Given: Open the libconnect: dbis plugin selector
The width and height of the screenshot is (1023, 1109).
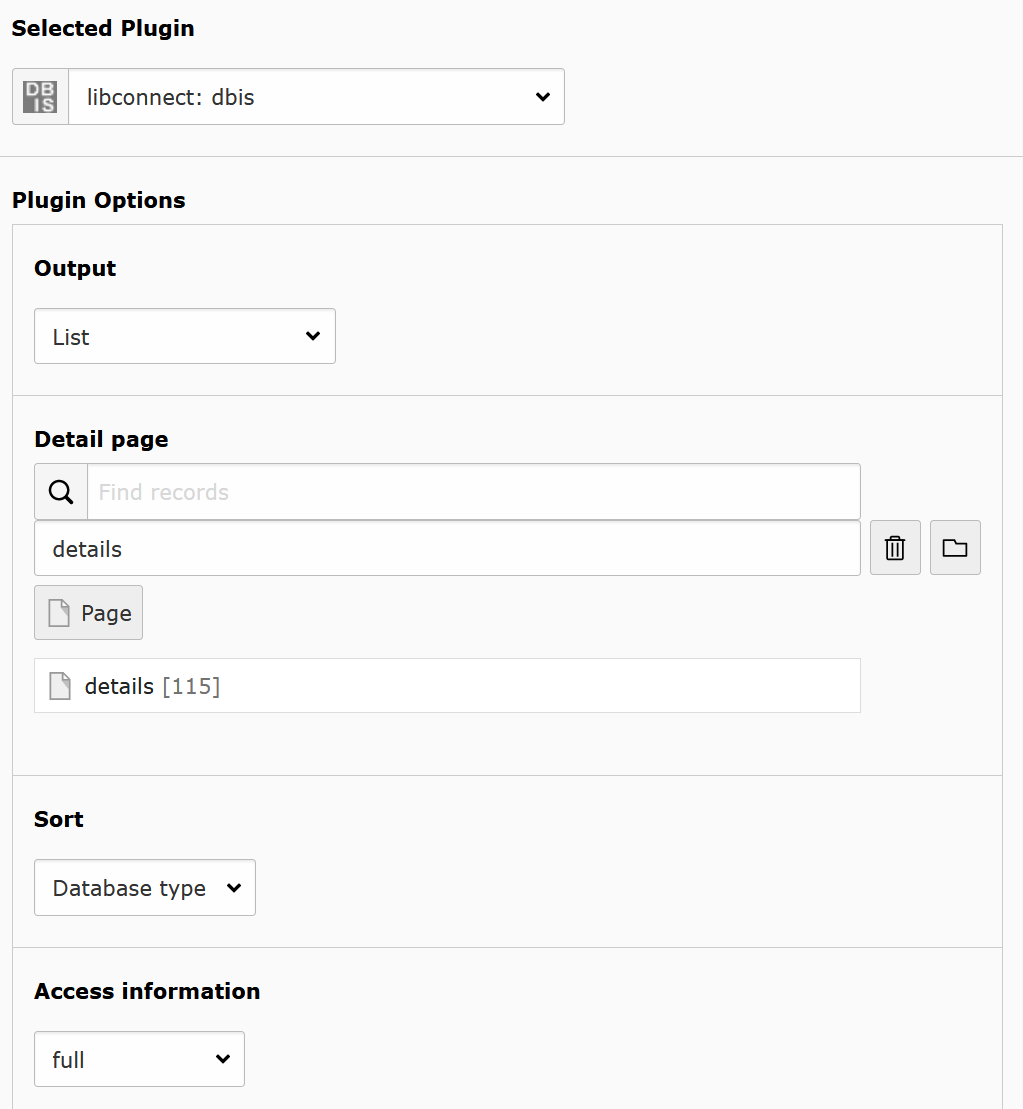Looking at the screenshot, I should [x=316, y=96].
